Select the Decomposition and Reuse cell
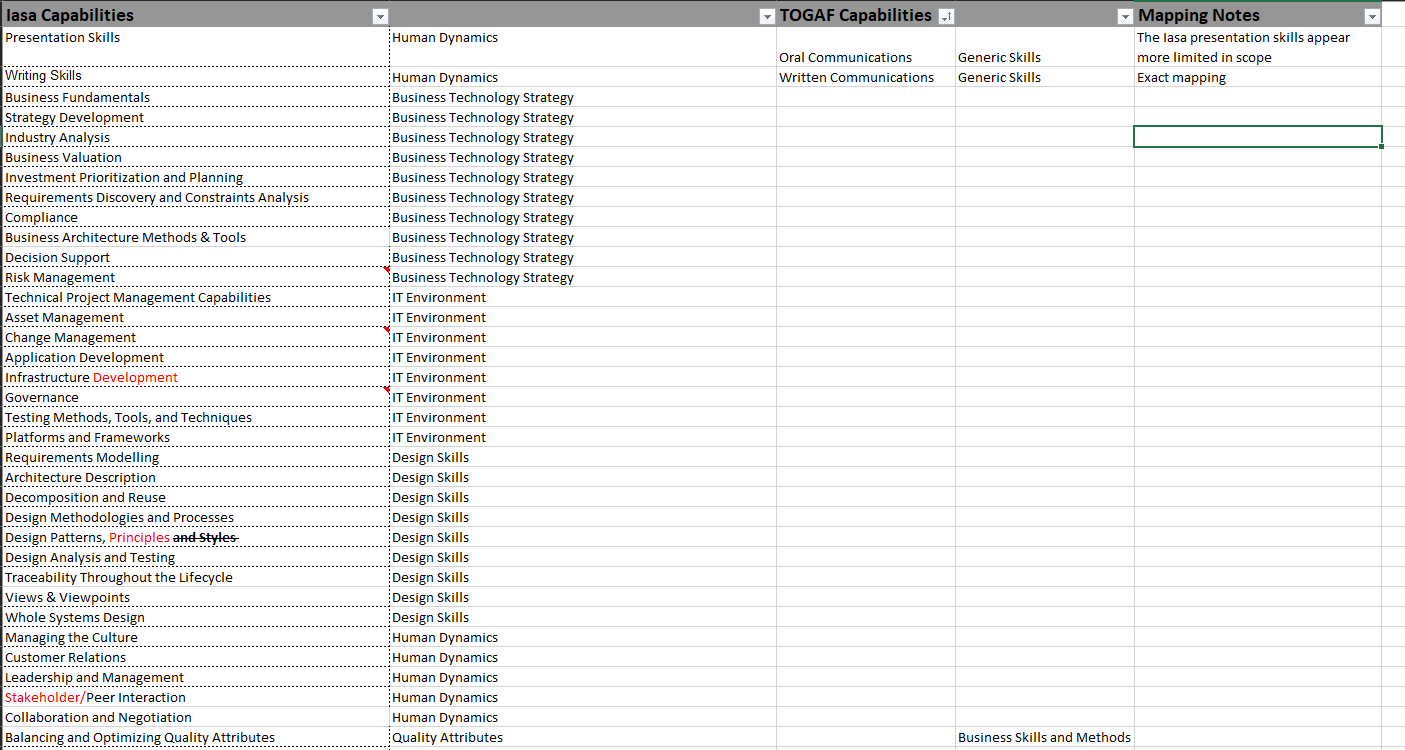 click(195, 497)
